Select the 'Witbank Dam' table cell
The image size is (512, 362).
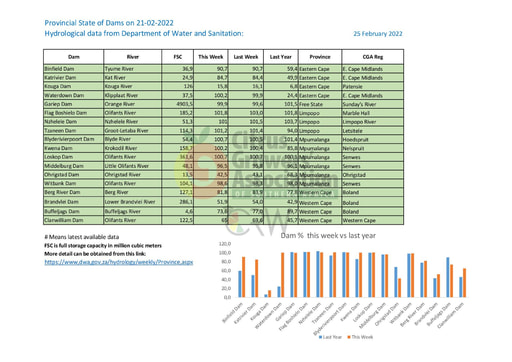(x=74, y=183)
